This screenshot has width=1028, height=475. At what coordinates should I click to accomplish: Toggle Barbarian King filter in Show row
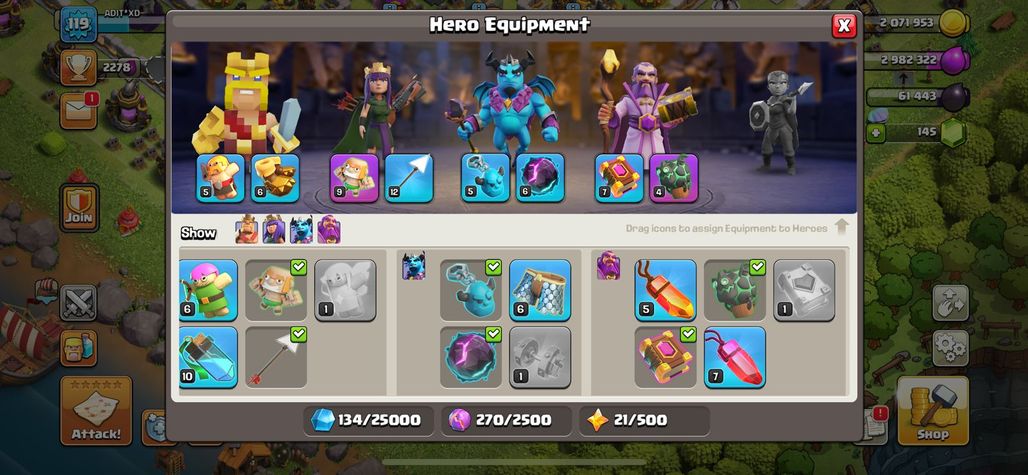coord(247,229)
